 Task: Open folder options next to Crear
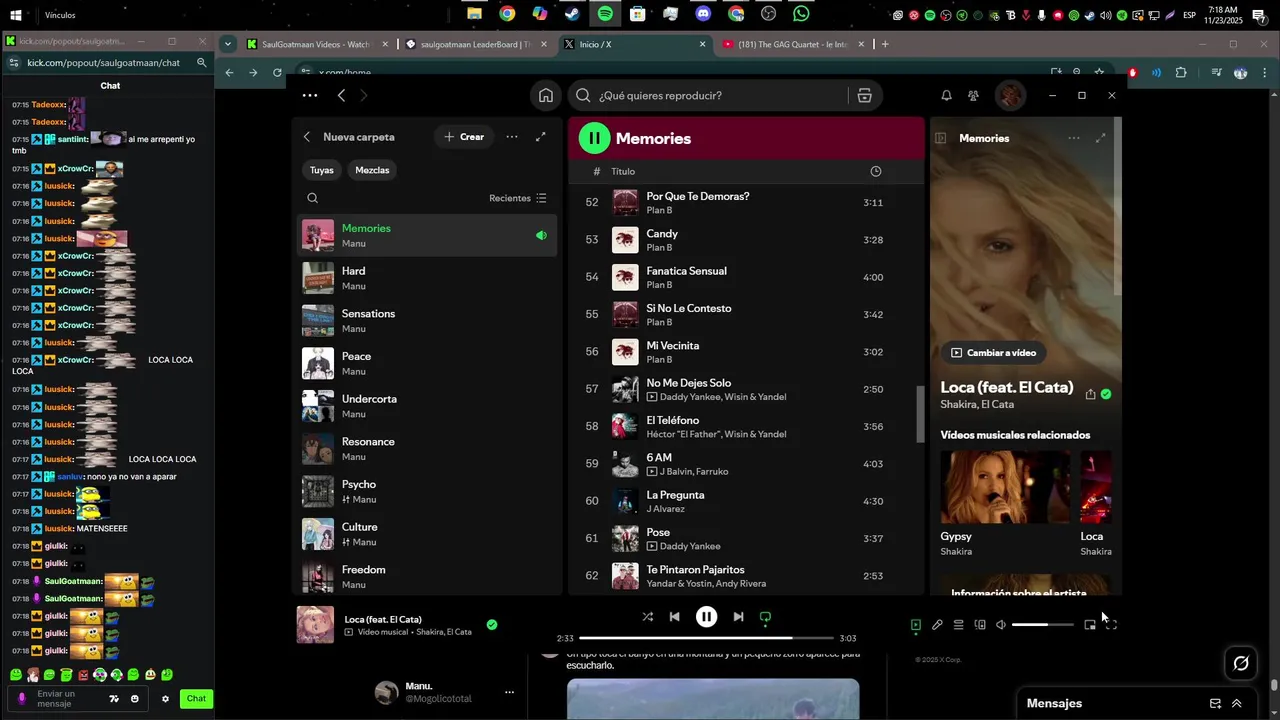512,137
